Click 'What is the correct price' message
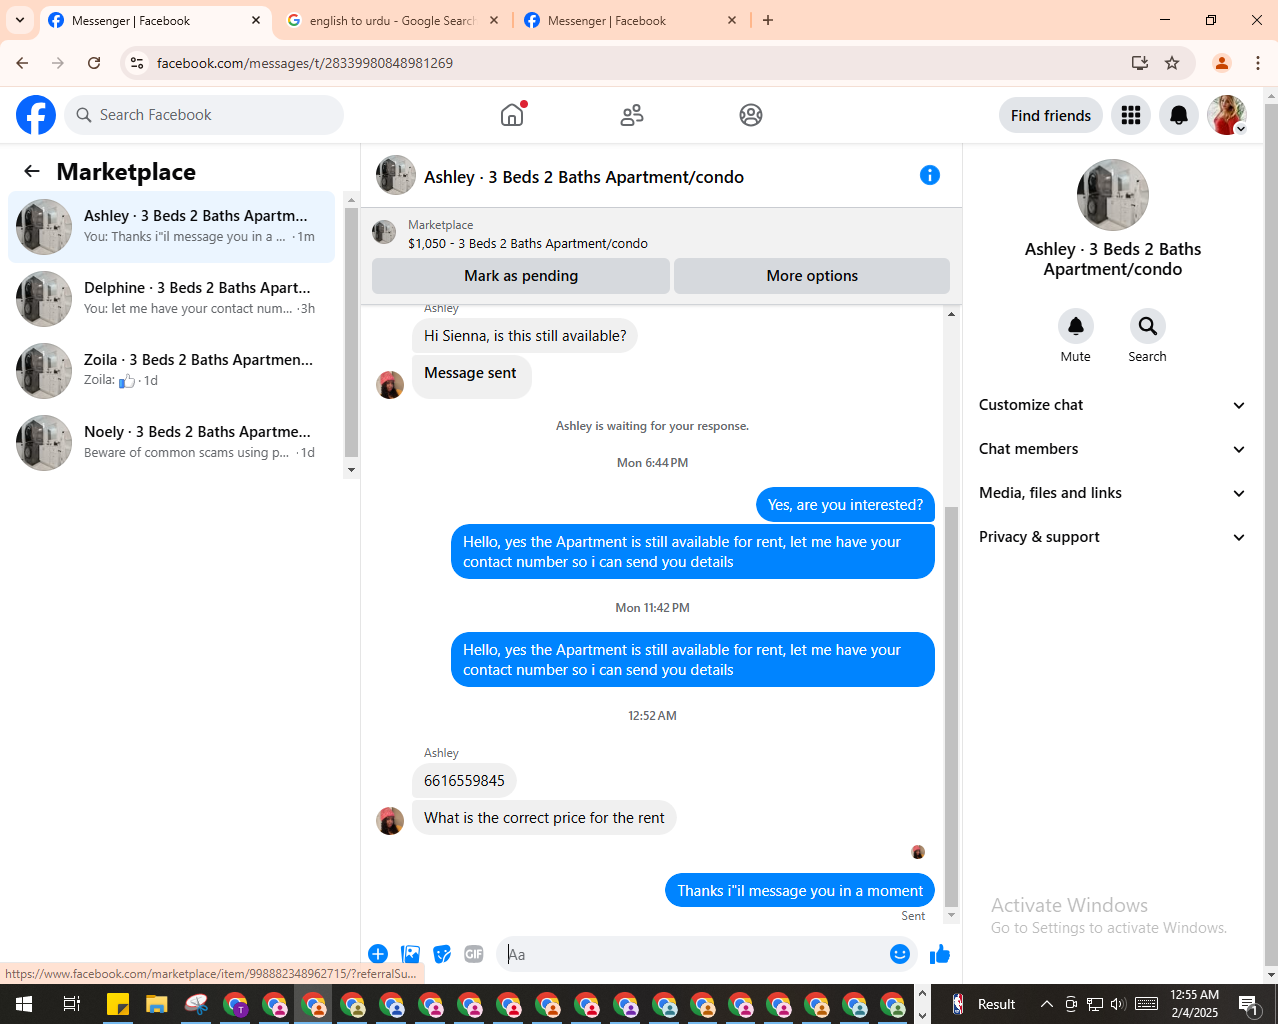The width and height of the screenshot is (1278, 1024). click(x=544, y=818)
